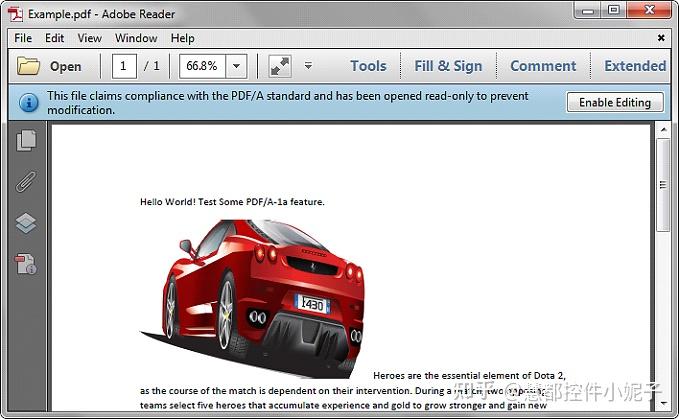Image resolution: width=679 pixels, height=419 pixels.
Task: Show the Layers panel
Action: [26, 223]
